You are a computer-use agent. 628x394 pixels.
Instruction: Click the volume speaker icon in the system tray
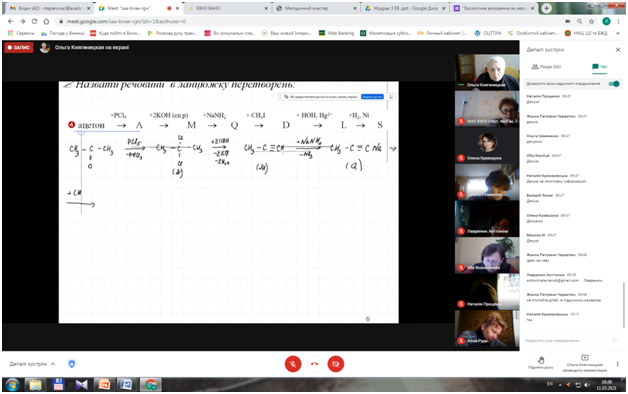tap(587, 385)
